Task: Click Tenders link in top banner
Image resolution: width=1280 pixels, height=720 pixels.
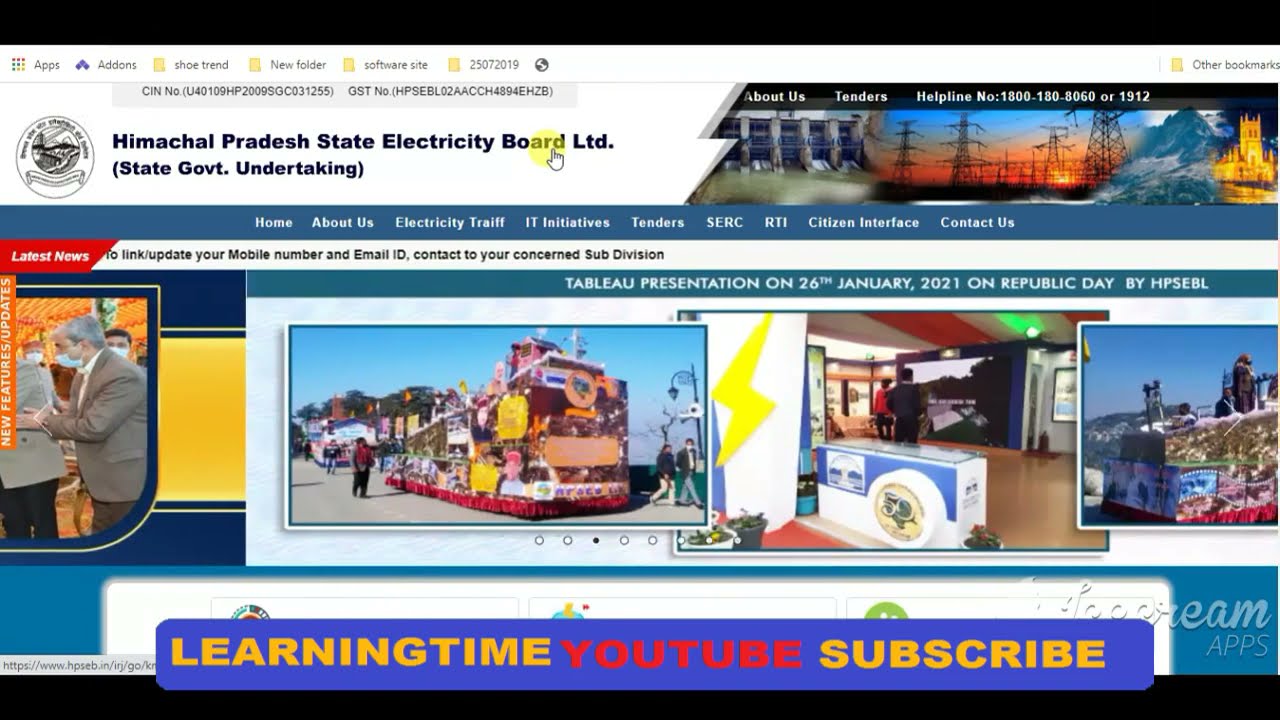Action: tap(861, 97)
